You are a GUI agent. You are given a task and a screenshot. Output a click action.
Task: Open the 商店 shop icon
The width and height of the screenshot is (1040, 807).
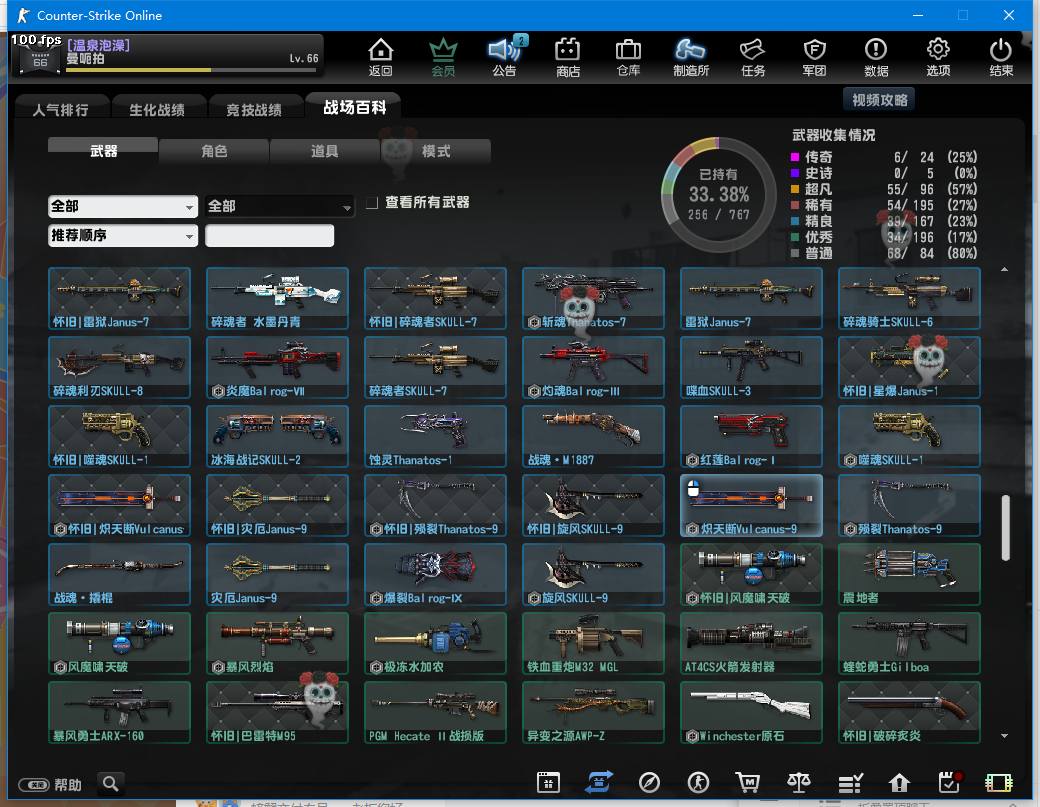[568, 57]
